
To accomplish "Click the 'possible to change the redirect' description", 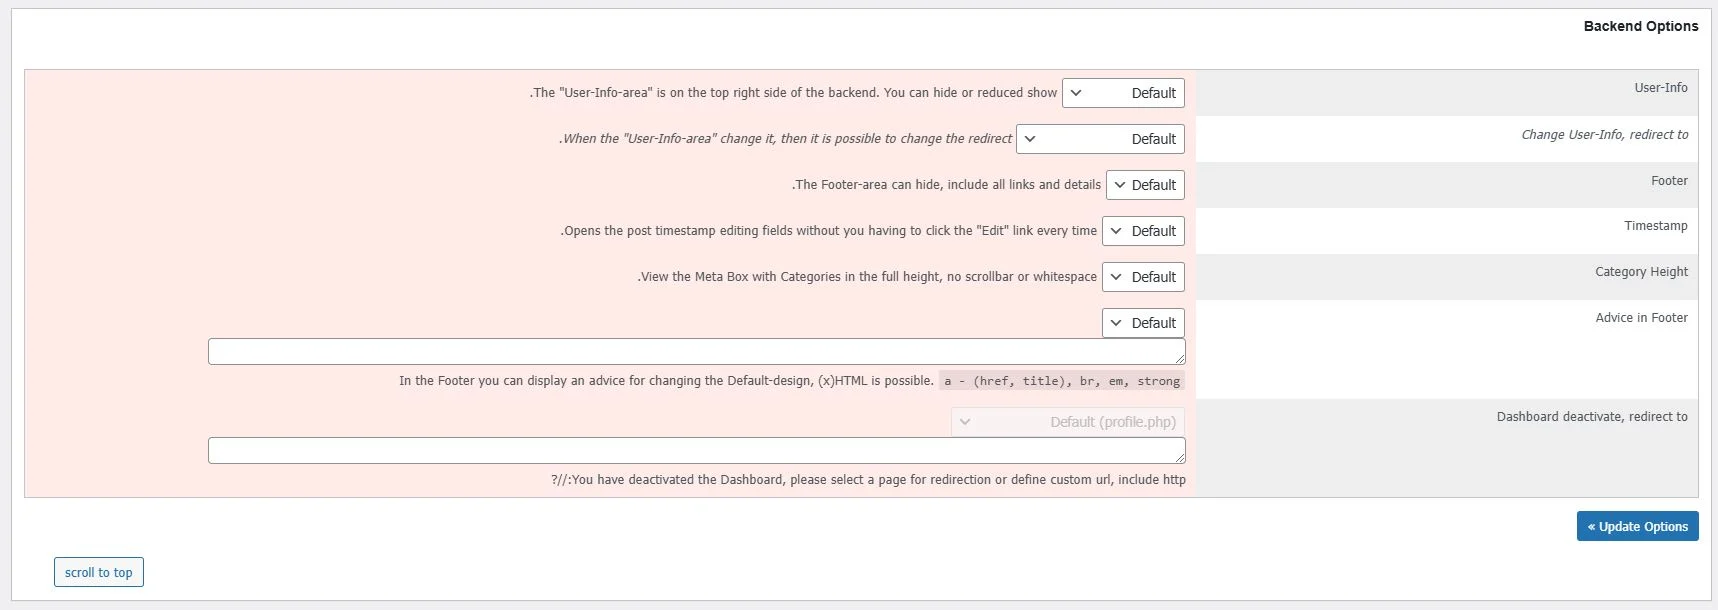I will (785, 139).
